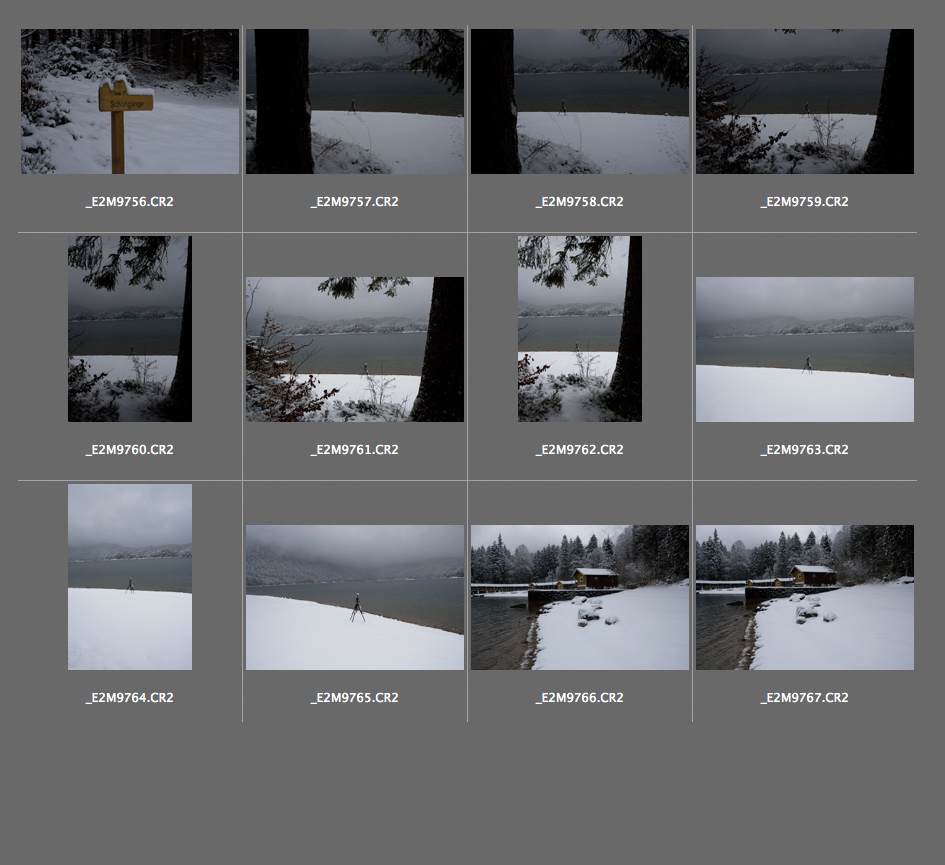Select the _E2M9761.CR2 filename label
The image size is (945, 865).
click(x=355, y=450)
